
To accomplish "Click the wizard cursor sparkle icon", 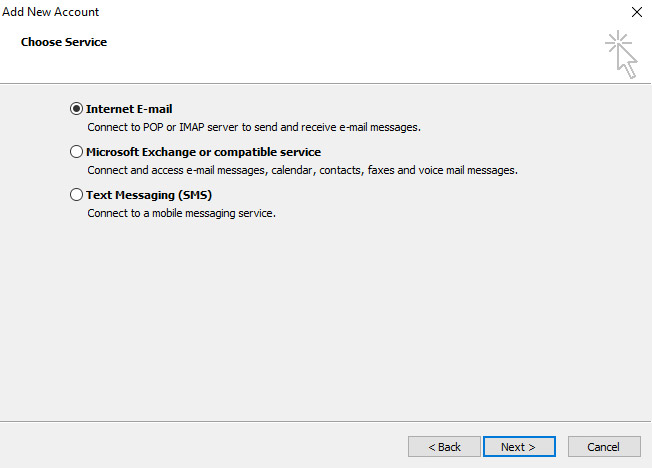I will click(621, 54).
